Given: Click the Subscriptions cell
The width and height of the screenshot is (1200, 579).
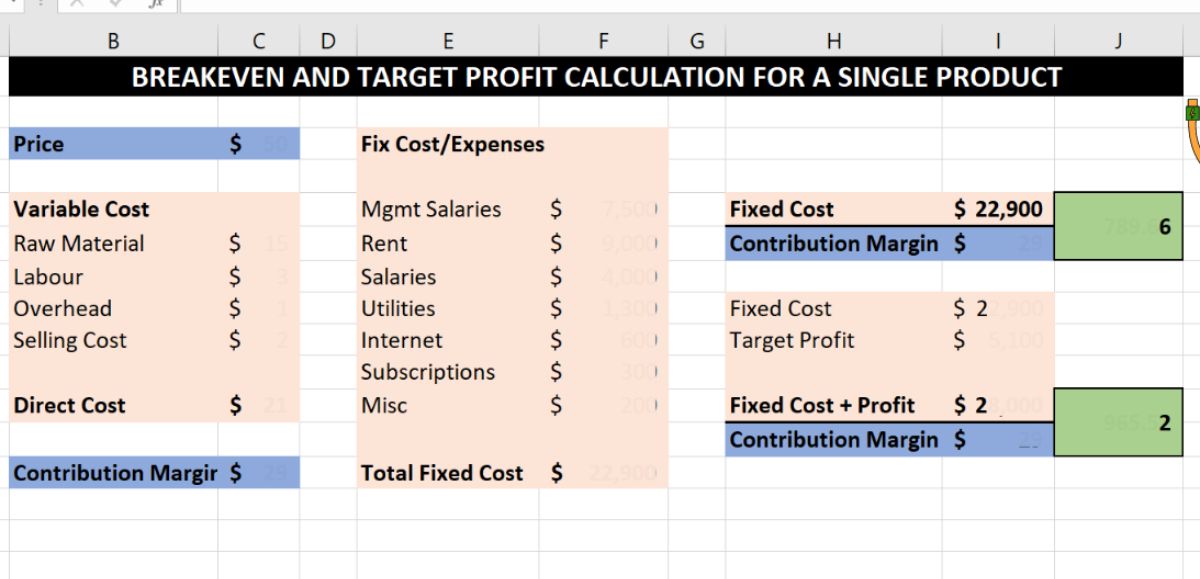Looking at the screenshot, I should coord(447,372).
